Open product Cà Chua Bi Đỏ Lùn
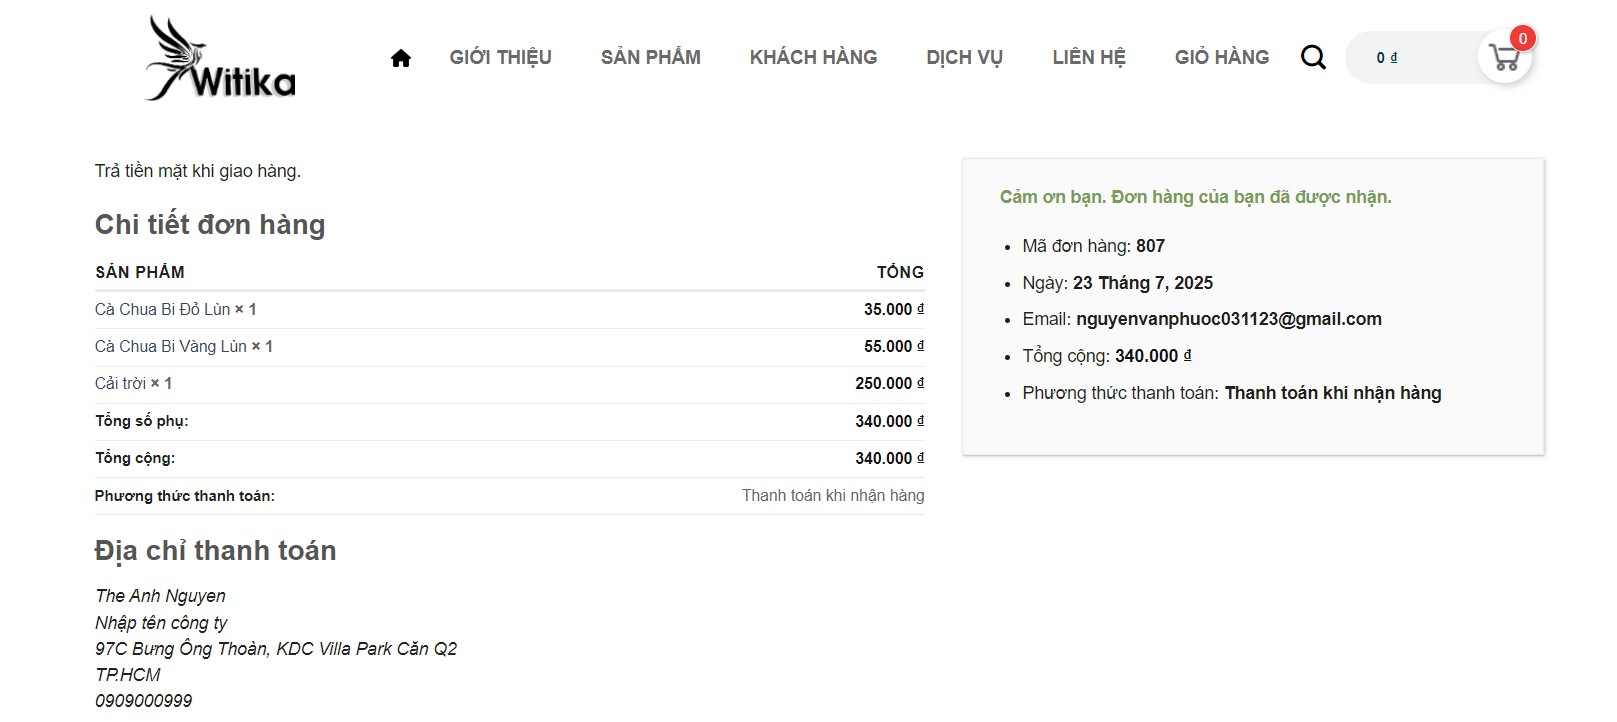Image resolution: width=1617 pixels, height=722 pixels. 162,310
